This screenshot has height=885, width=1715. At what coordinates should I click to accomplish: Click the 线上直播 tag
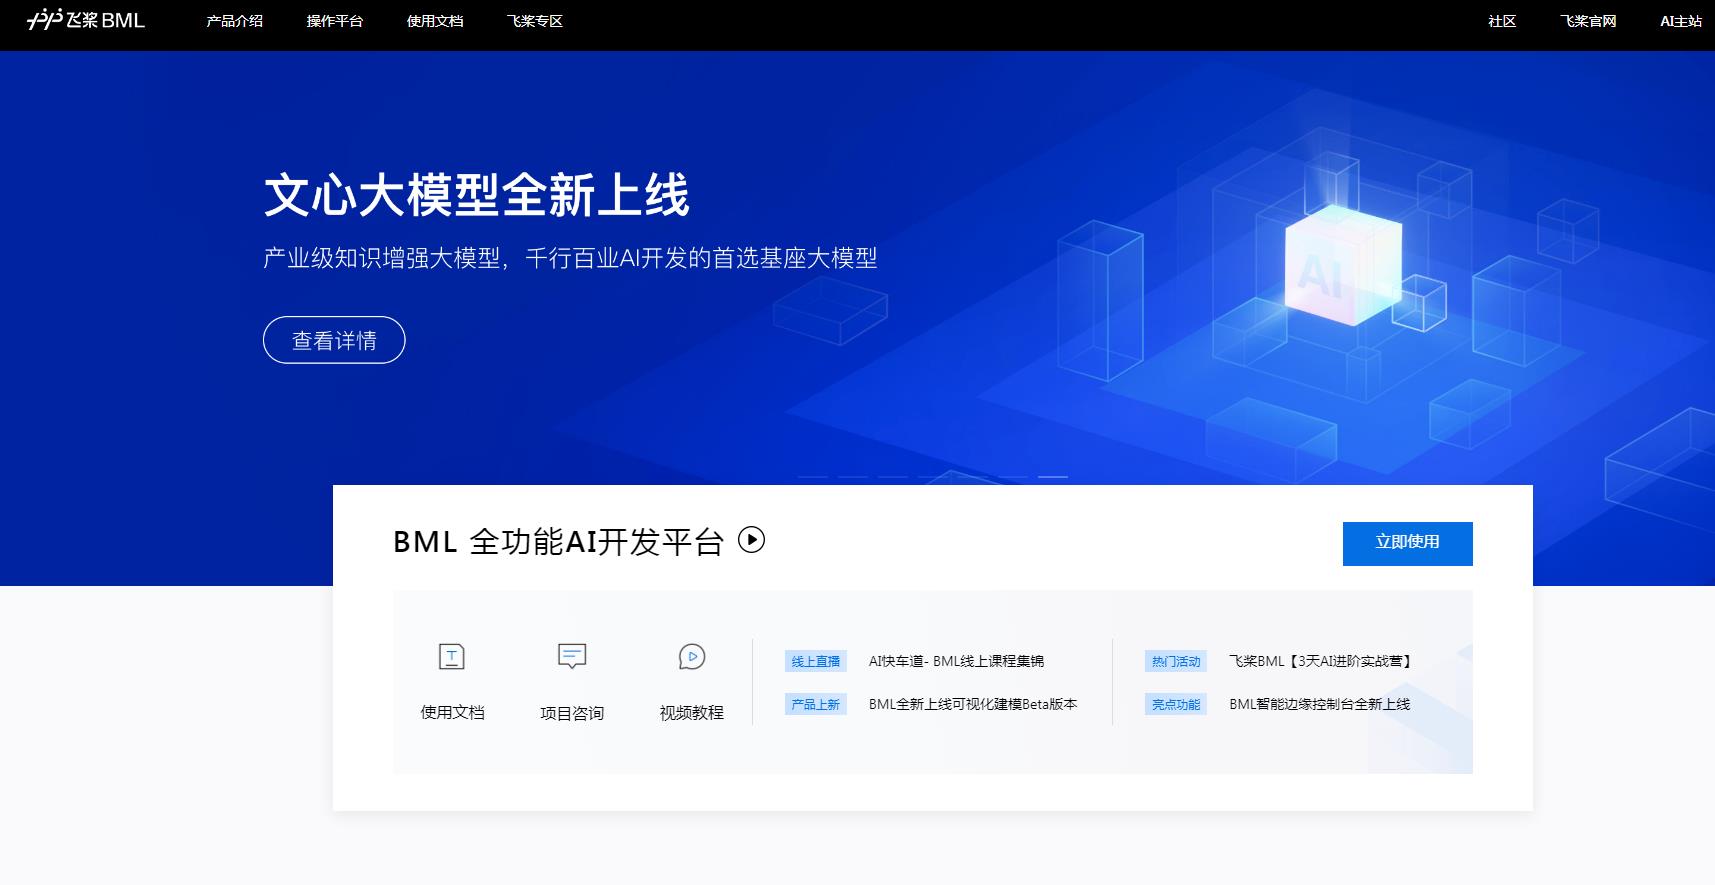click(x=816, y=661)
